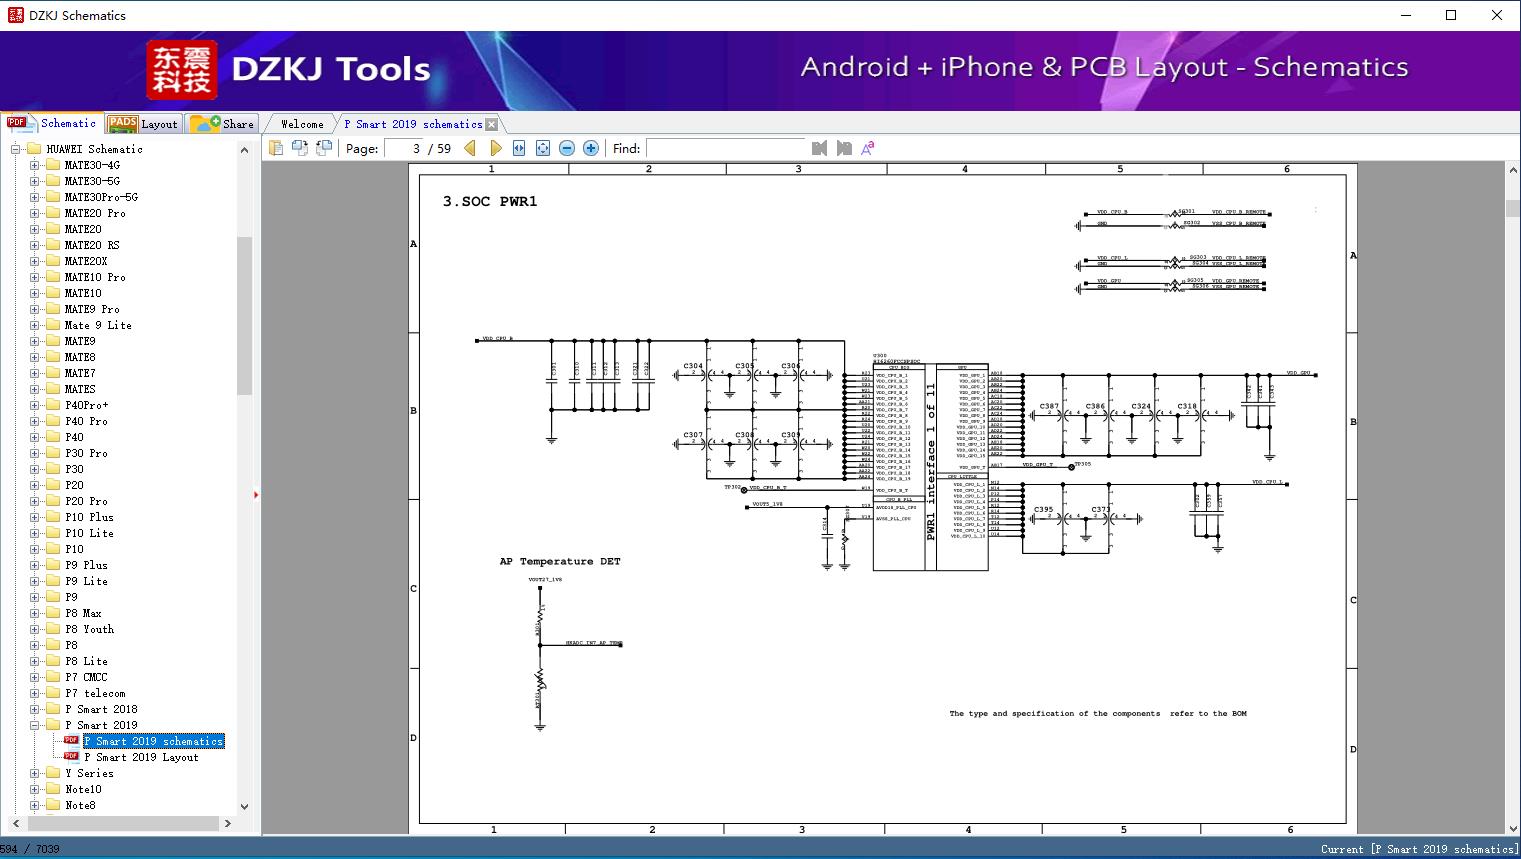Click the Find text field

pos(725,148)
